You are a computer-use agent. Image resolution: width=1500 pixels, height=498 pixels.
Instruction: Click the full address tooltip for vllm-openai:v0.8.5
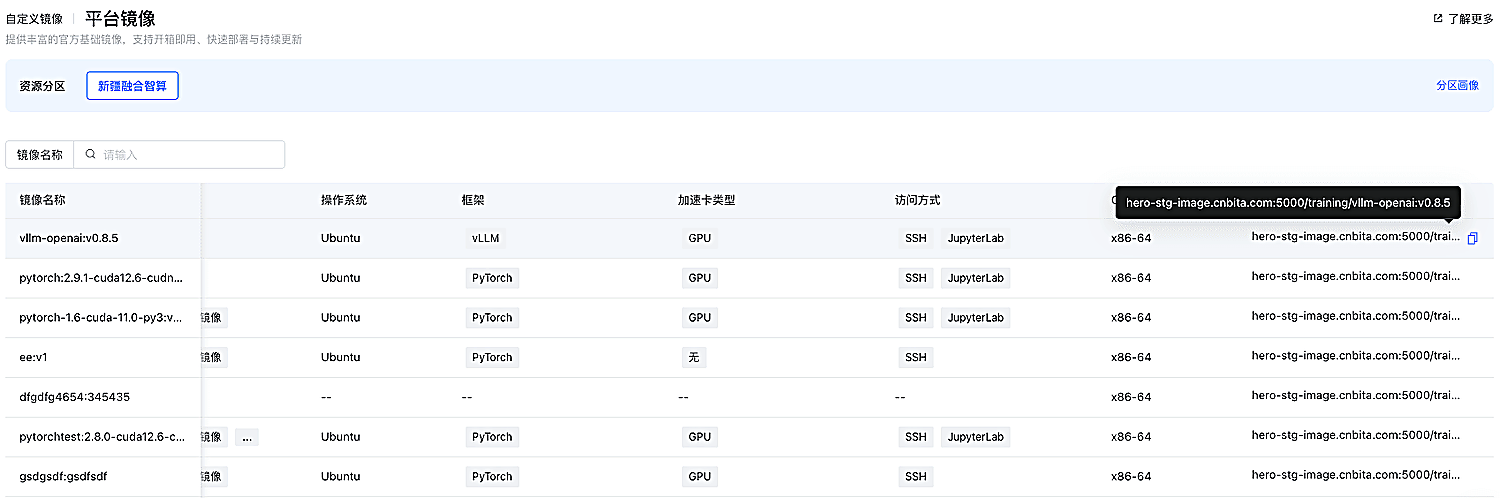(x=1288, y=202)
